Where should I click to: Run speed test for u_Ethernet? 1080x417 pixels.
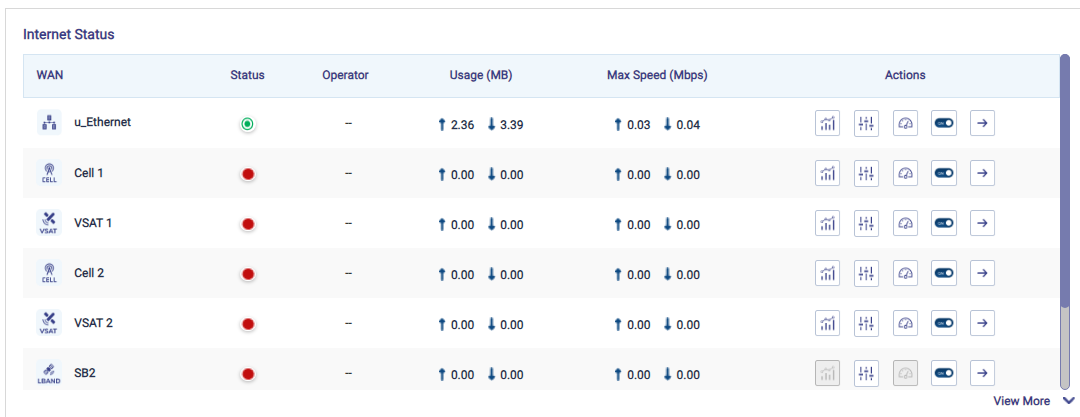[905, 124]
